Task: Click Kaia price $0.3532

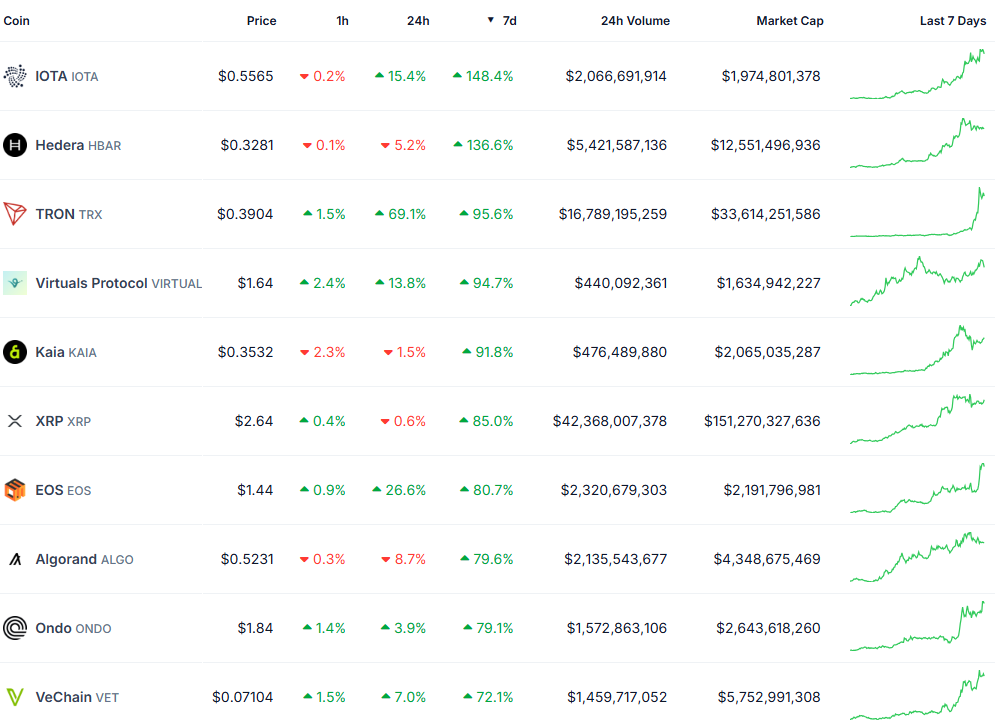Action: pyautogui.click(x=246, y=352)
